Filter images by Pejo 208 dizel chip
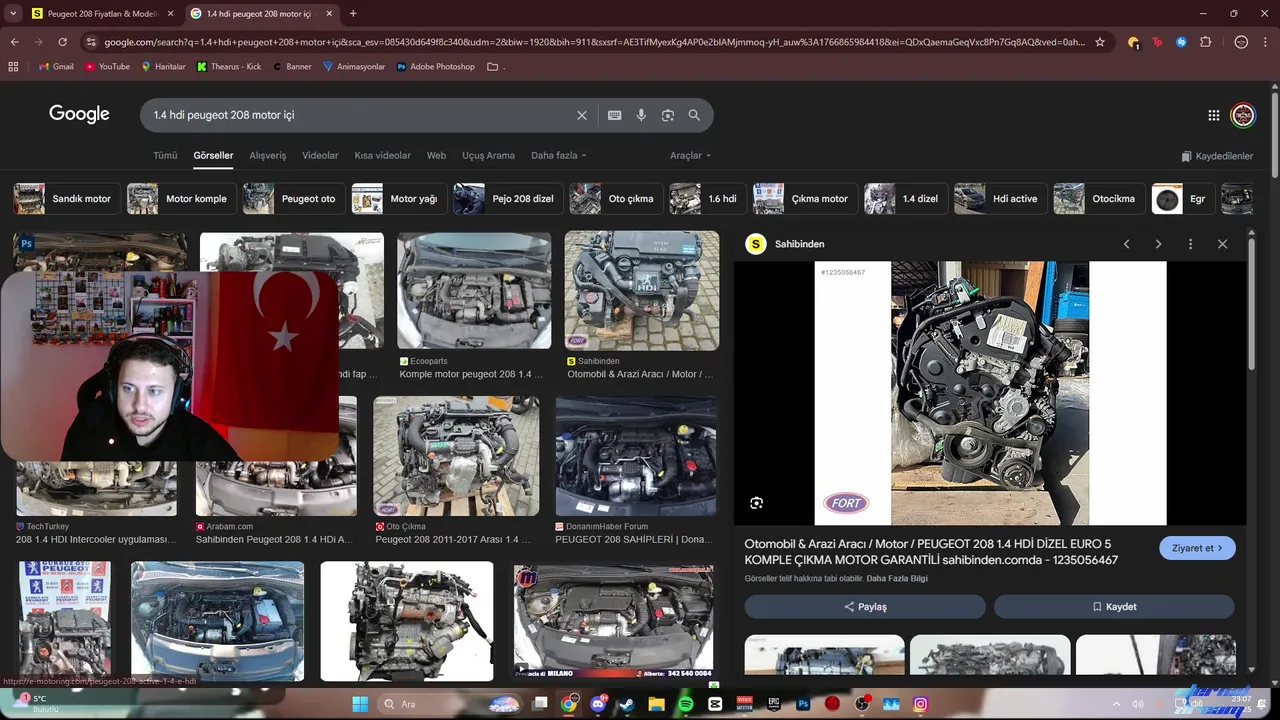 click(x=508, y=199)
